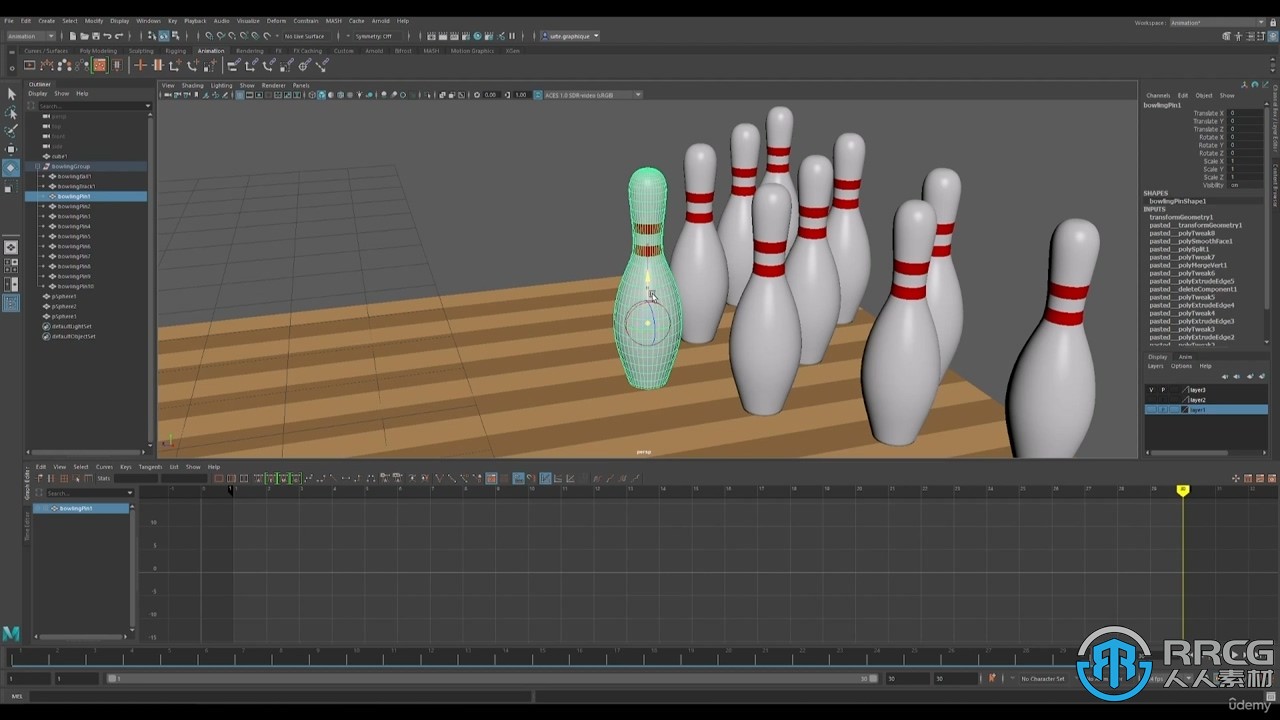Select the arrow Select tool in the toolbox

11,94
